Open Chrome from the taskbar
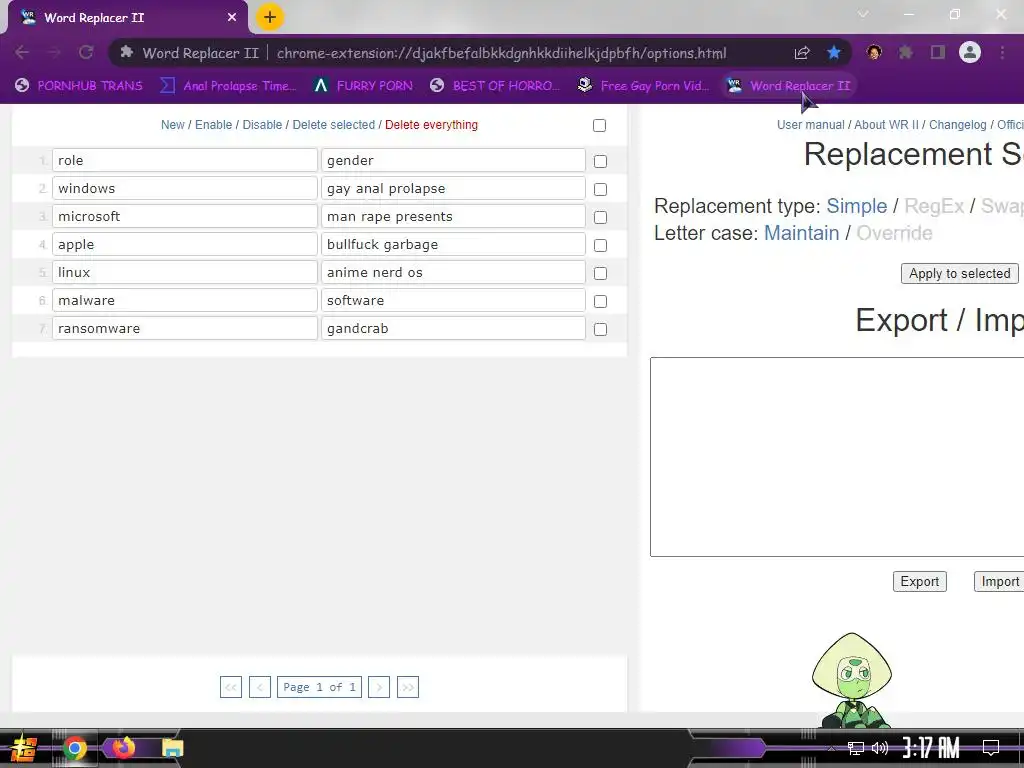 (x=75, y=748)
